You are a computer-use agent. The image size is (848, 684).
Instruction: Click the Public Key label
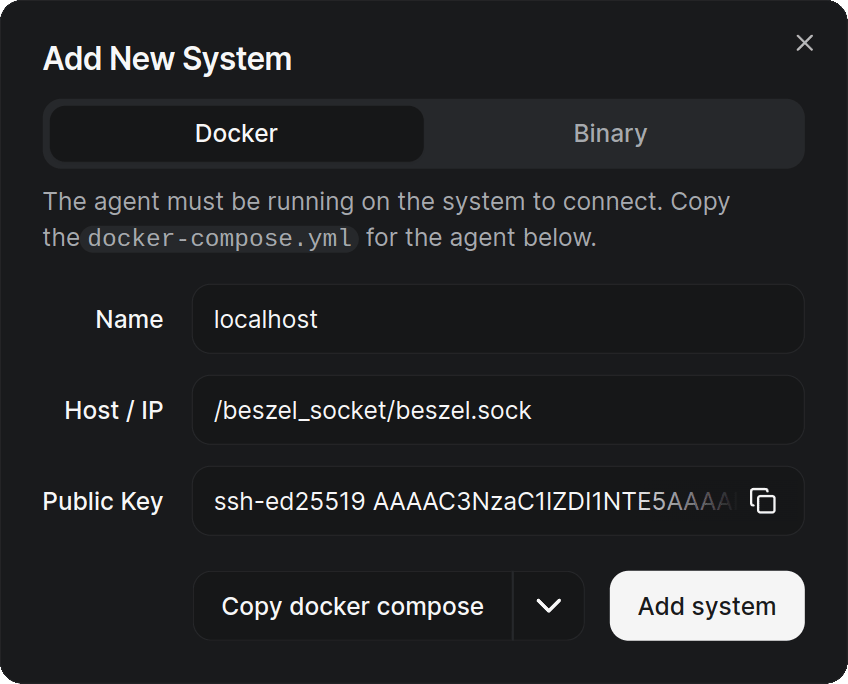pos(102,501)
